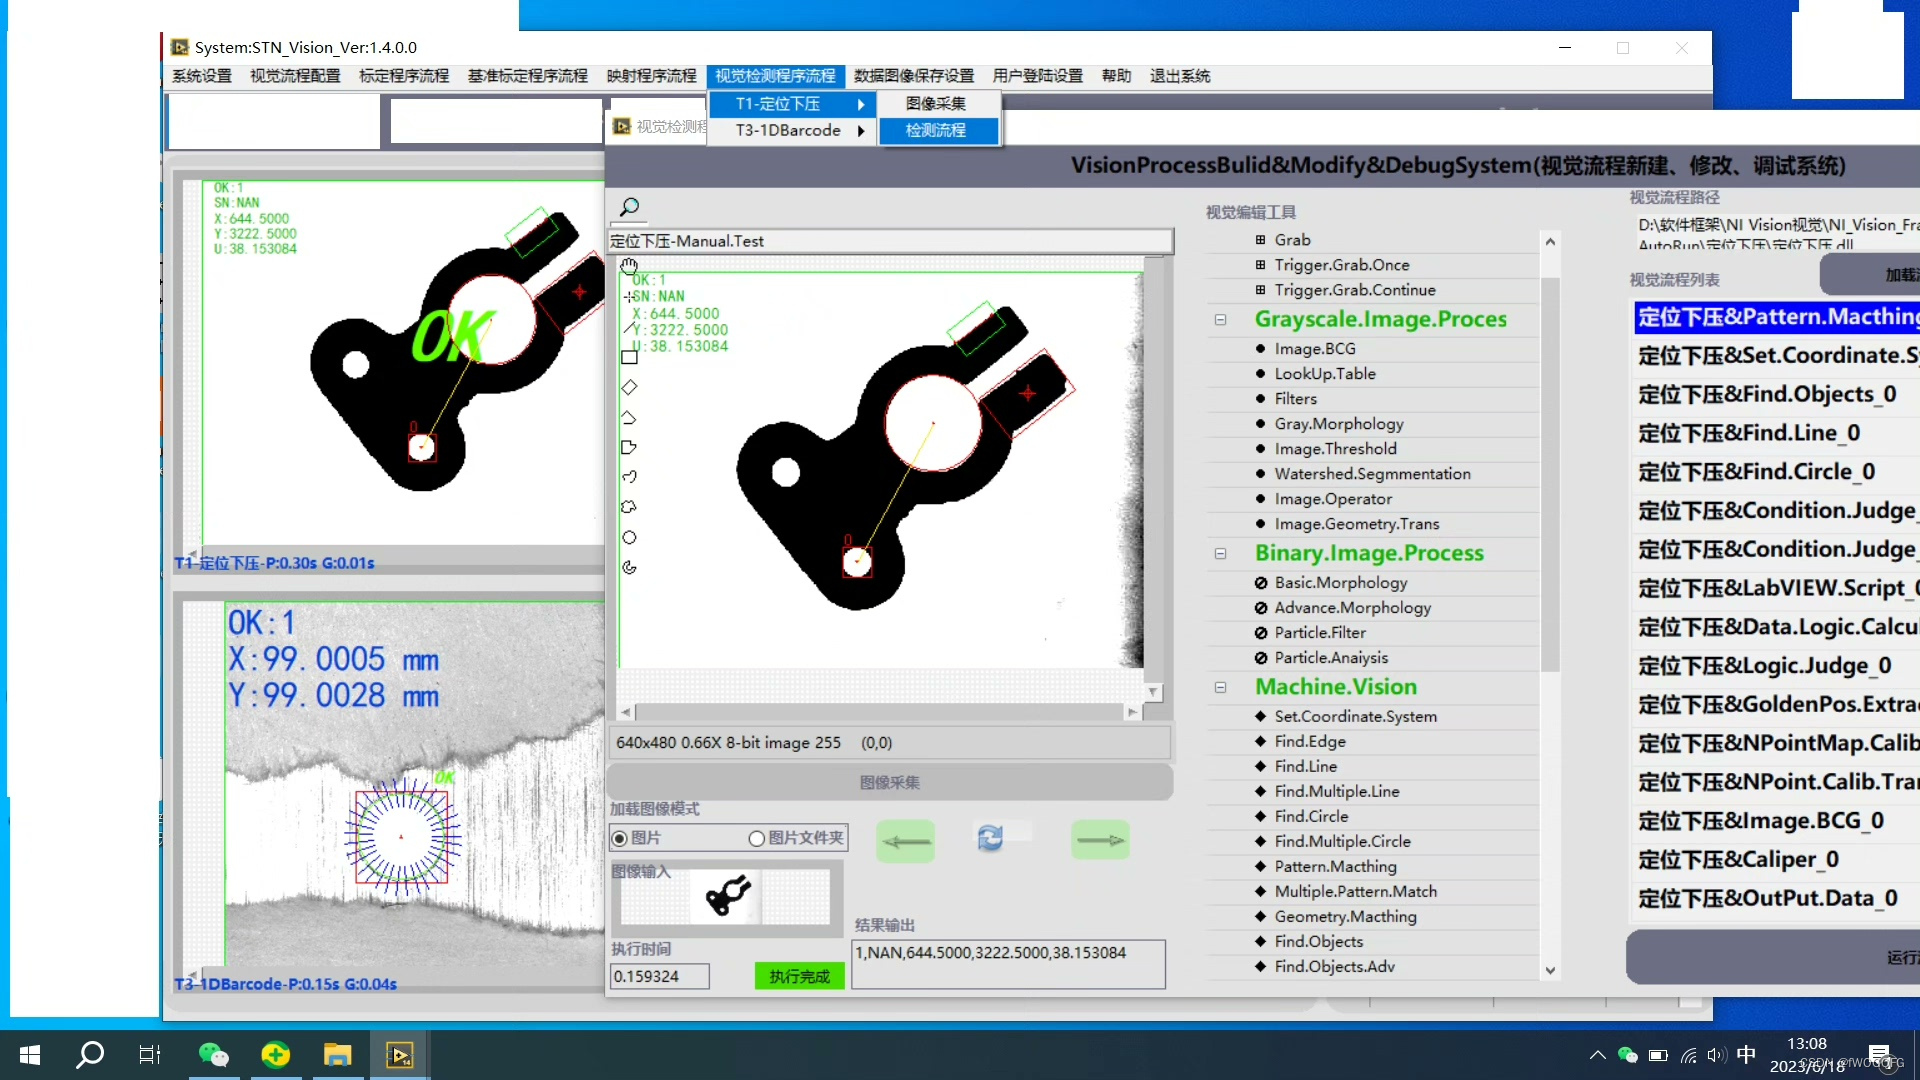
Task: Select the hand pan tool
Action: 629,266
